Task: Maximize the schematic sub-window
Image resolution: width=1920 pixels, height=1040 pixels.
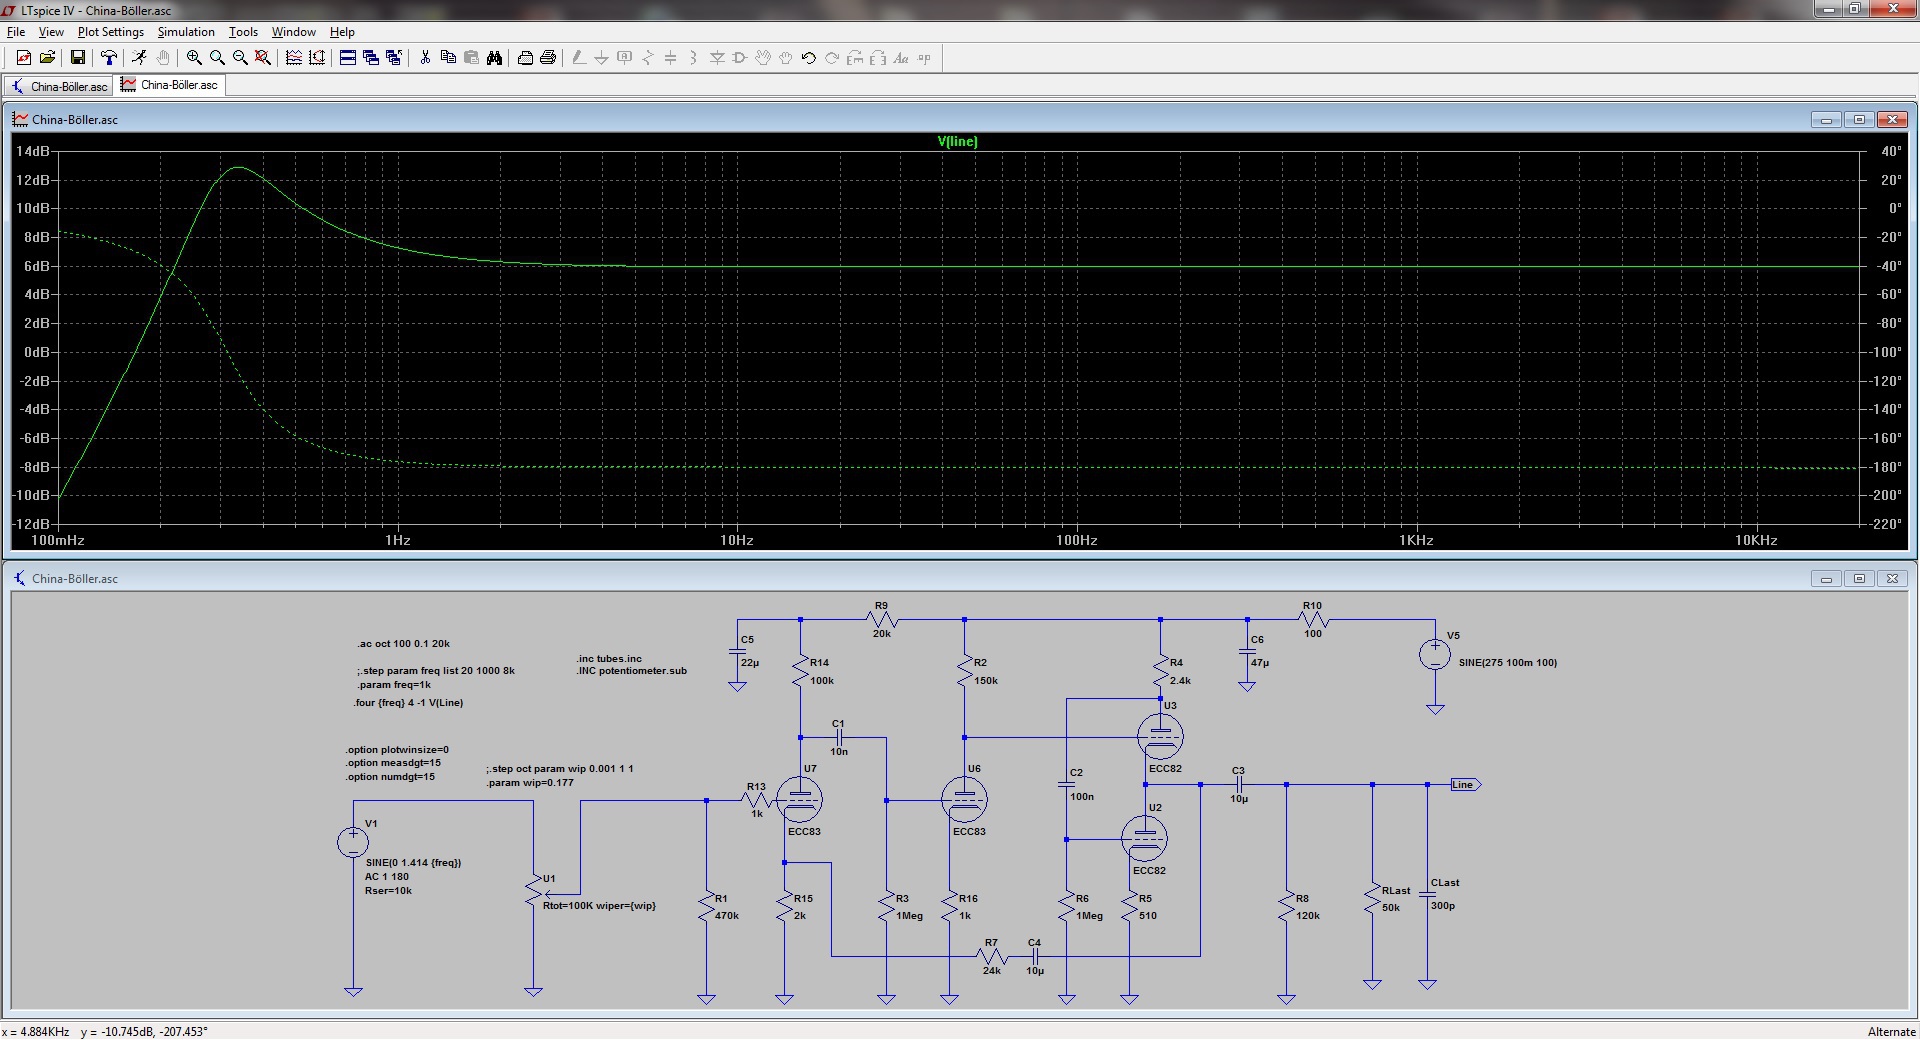Action: point(1859,579)
